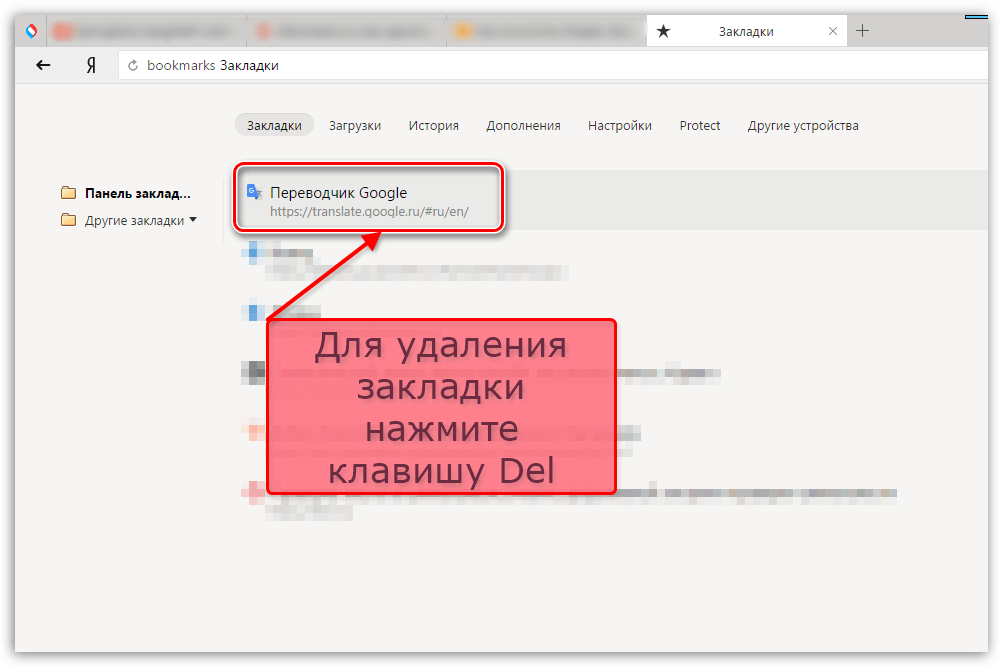The height and width of the screenshot is (667, 1003).
Task: Go to the Дополнения section
Action: point(523,125)
